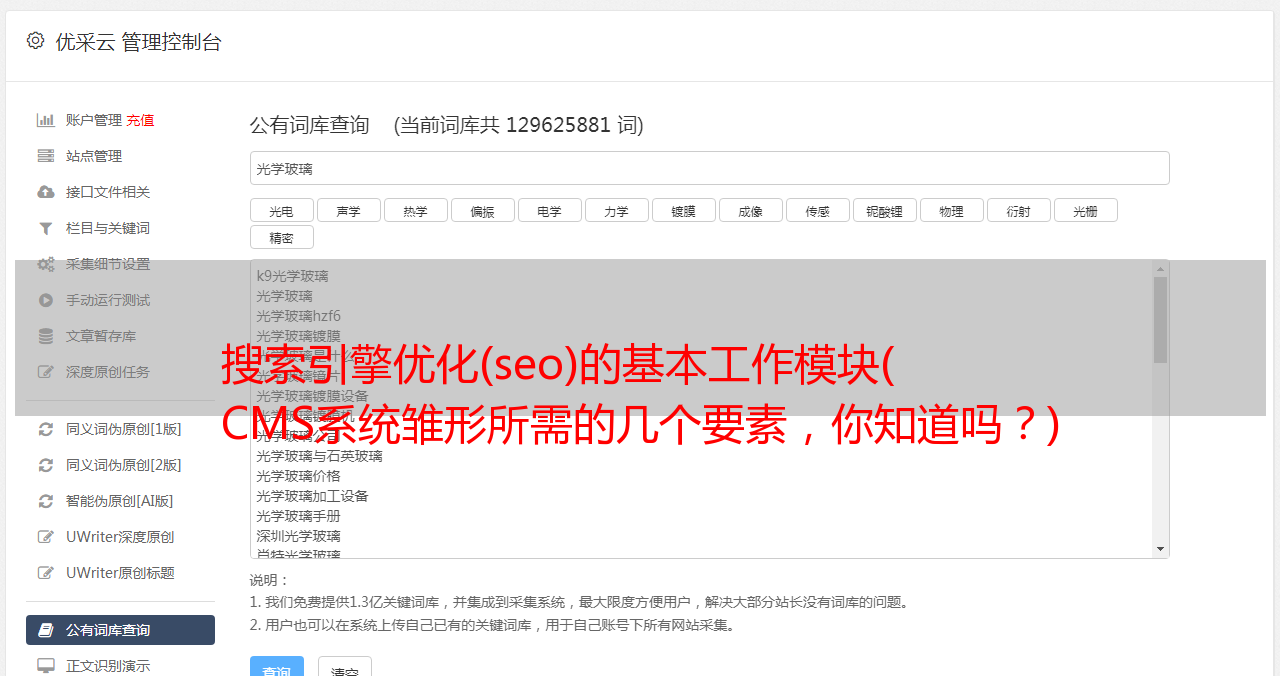Select 光学玻璃价格 in the results list
Screen dimensions: 1280x676
[298, 476]
